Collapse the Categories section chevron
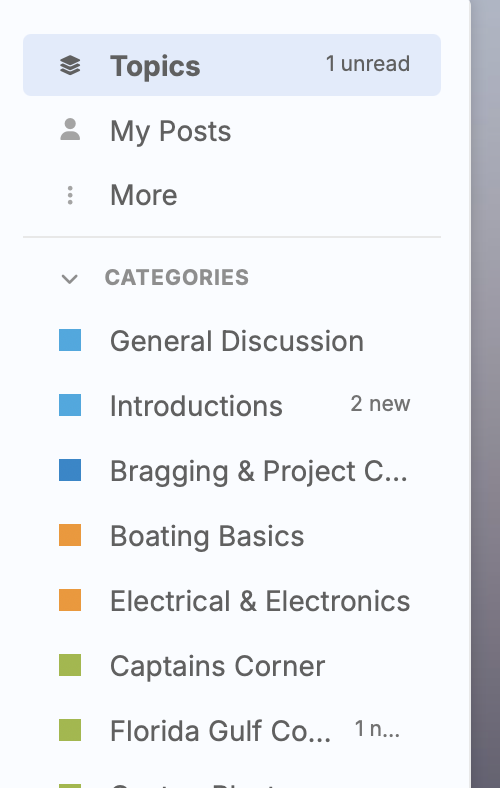The height and width of the screenshot is (788, 500). coord(69,278)
